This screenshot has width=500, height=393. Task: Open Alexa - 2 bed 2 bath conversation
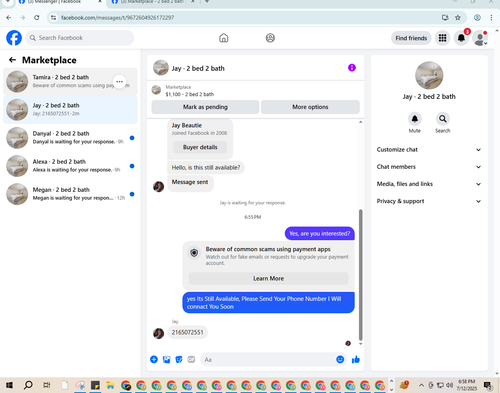coord(70,166)
